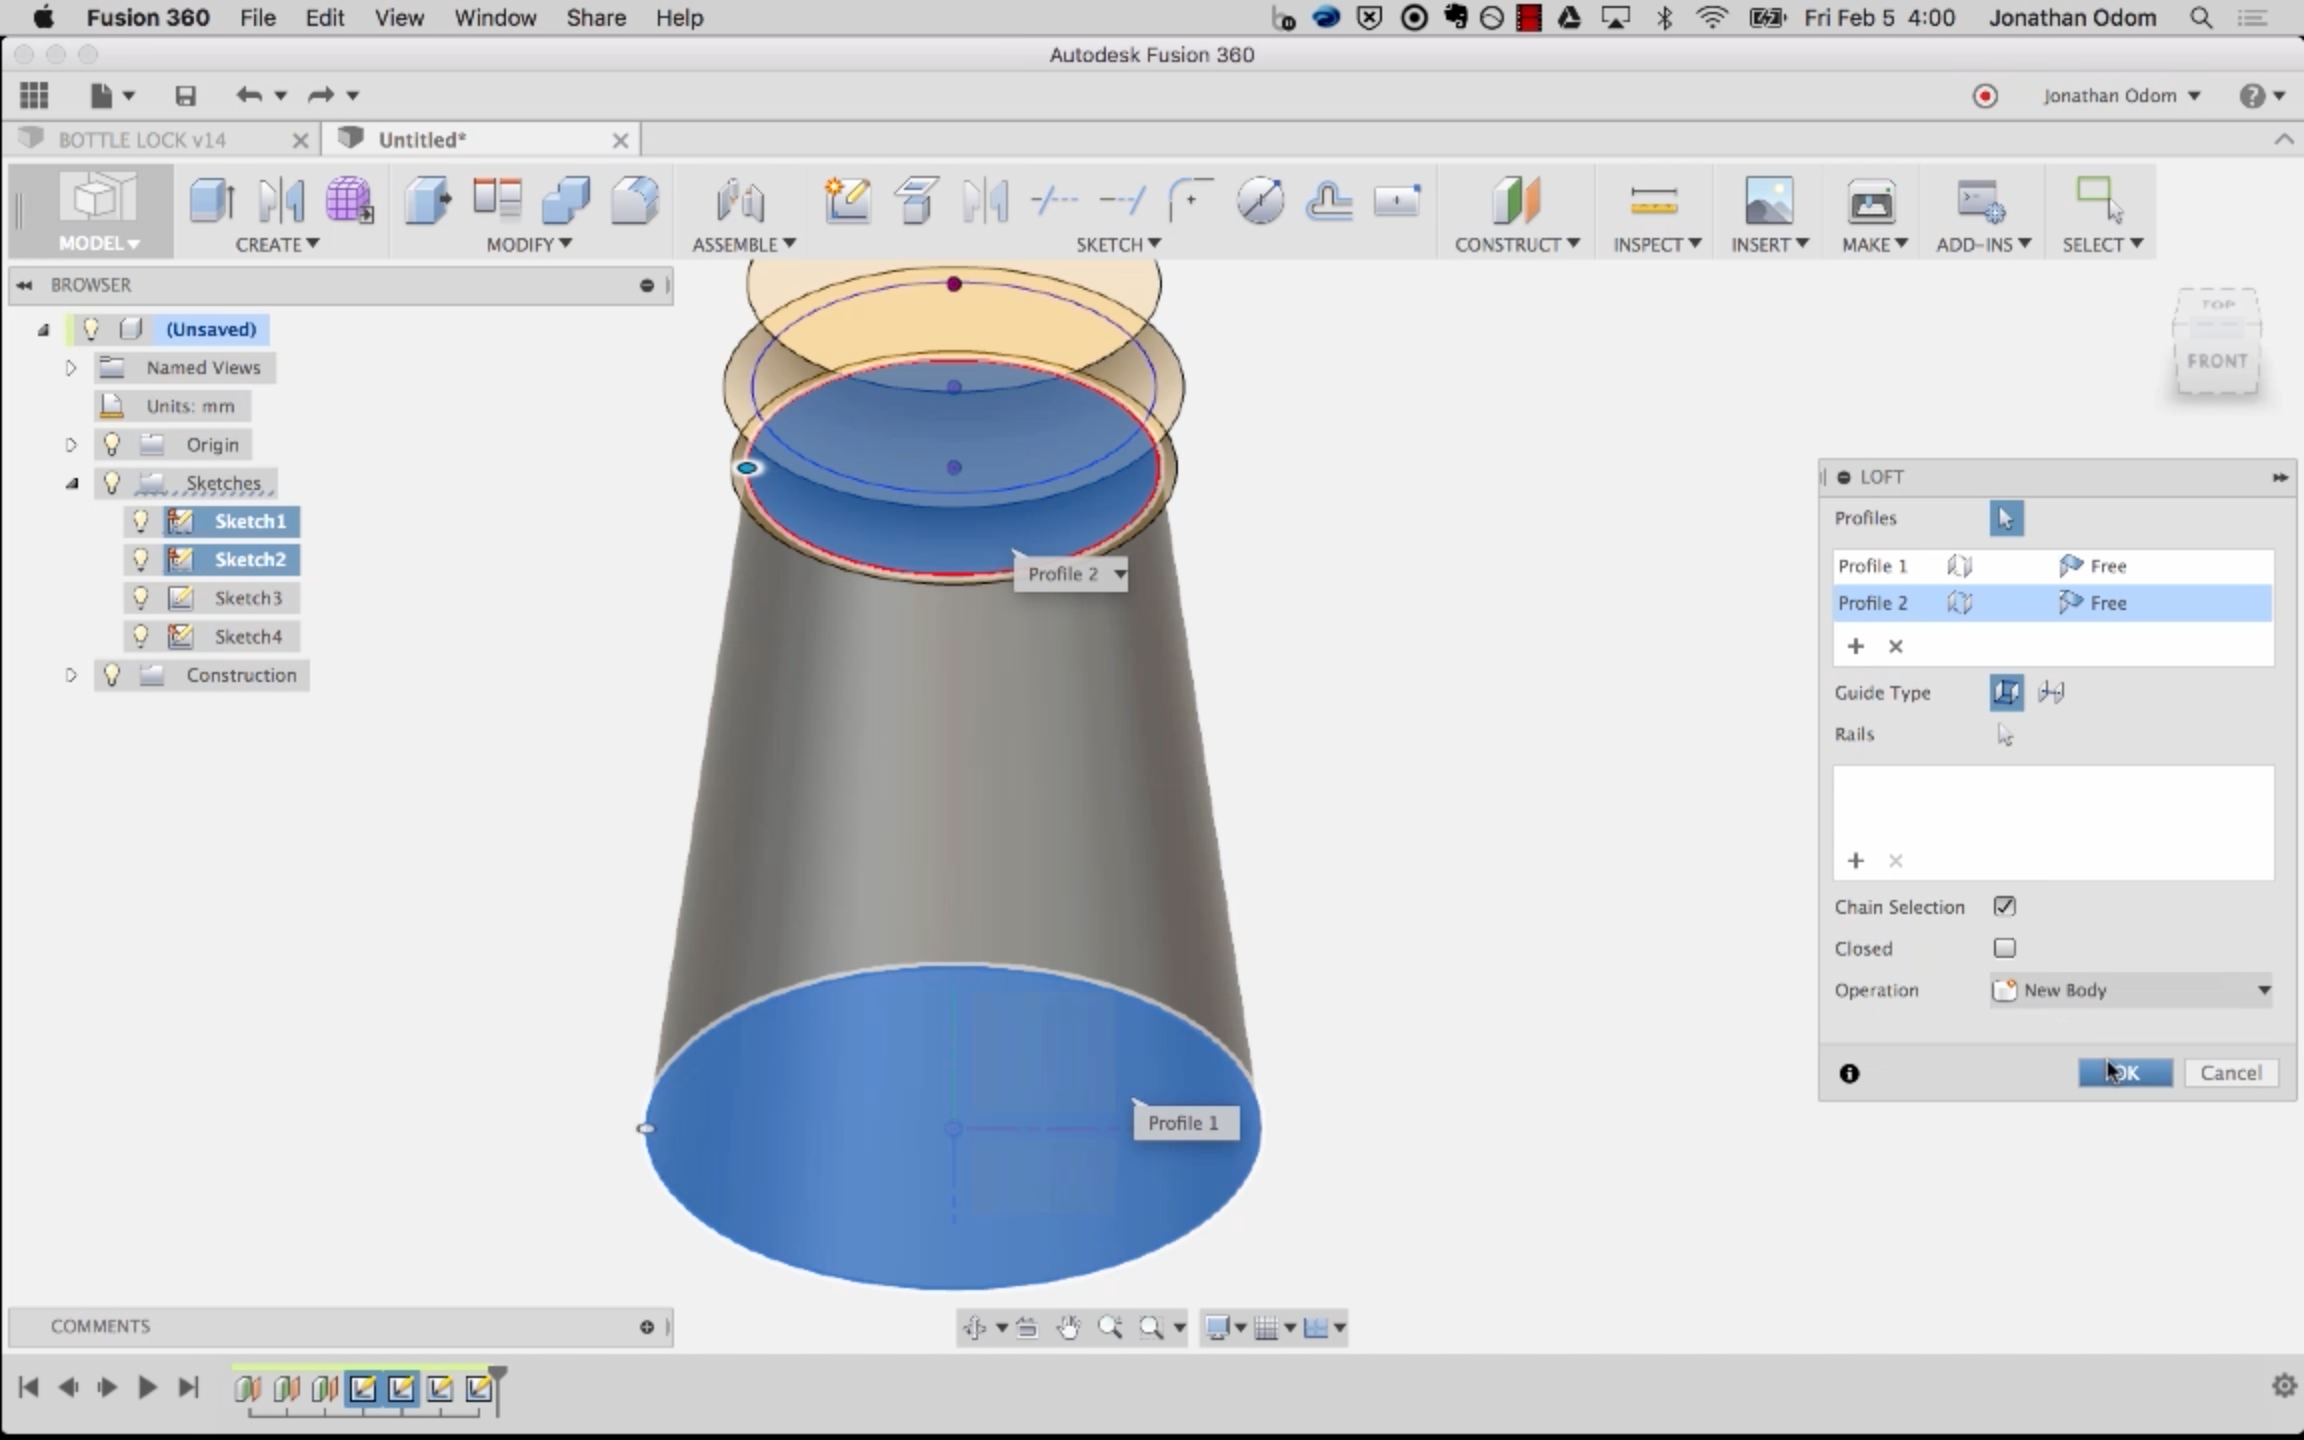Uncheck the Chain Selection checkbox
The width and height of the screenshot is (2304, 1440).
2004,907
